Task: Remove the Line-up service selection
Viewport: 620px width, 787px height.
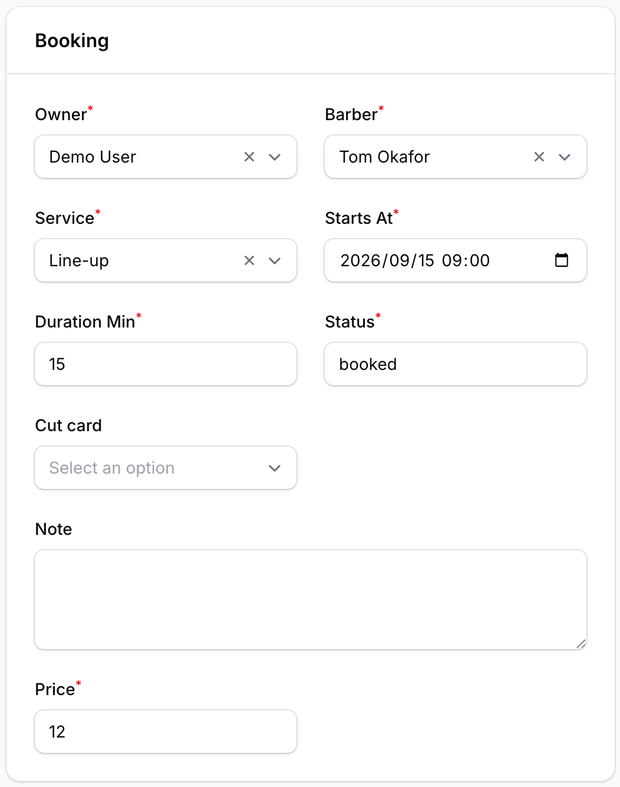Action: click(x=249, y=260)
